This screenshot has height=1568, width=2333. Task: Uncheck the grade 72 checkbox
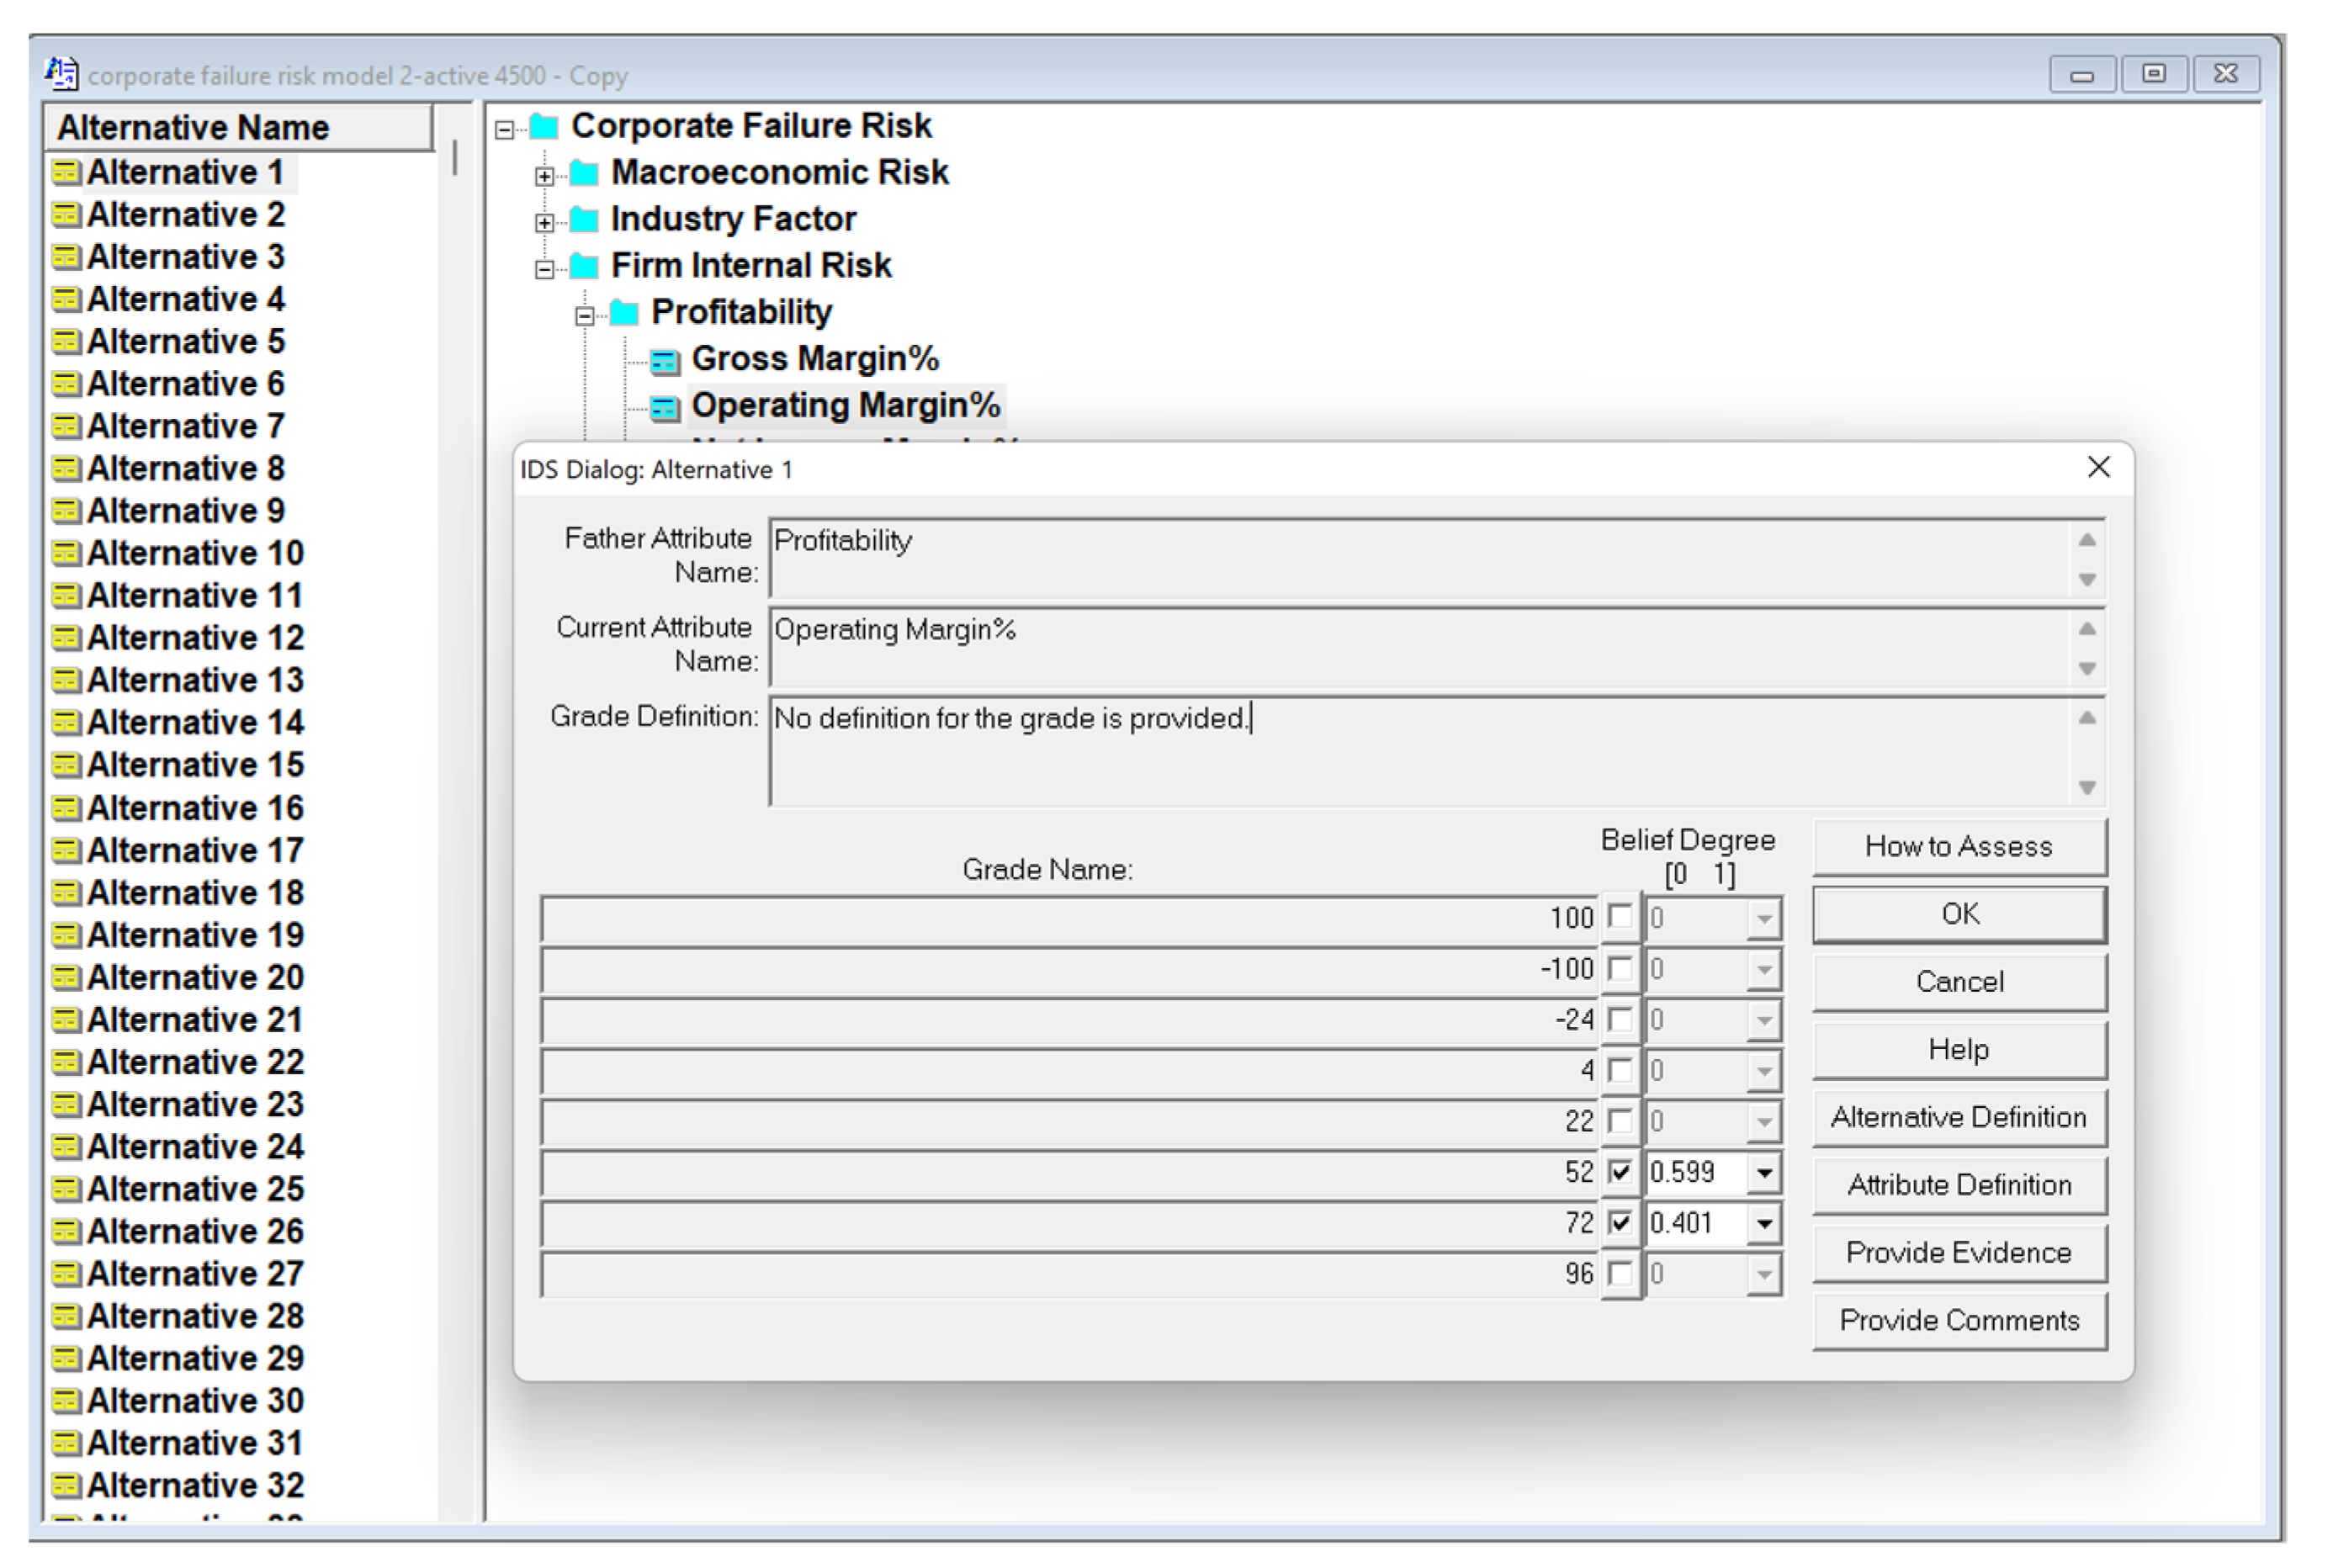click(x=1620, y=1223)
